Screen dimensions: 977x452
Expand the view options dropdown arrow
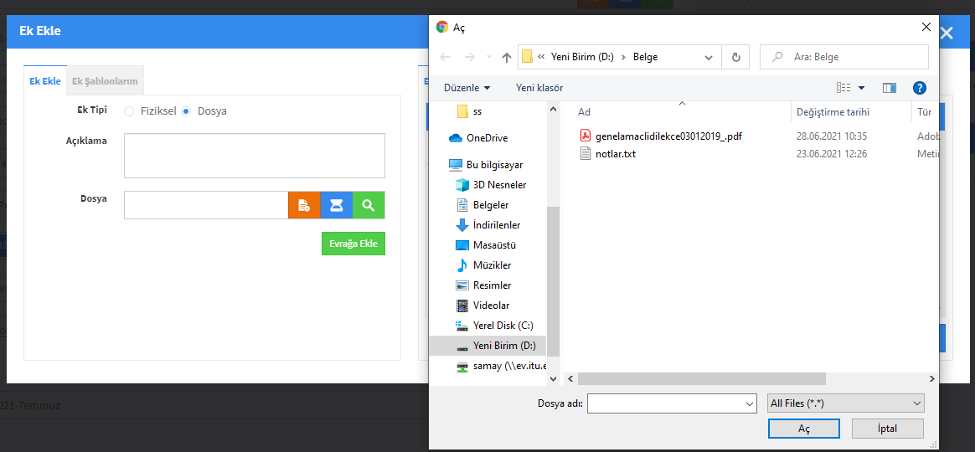(x=862, y=88)
